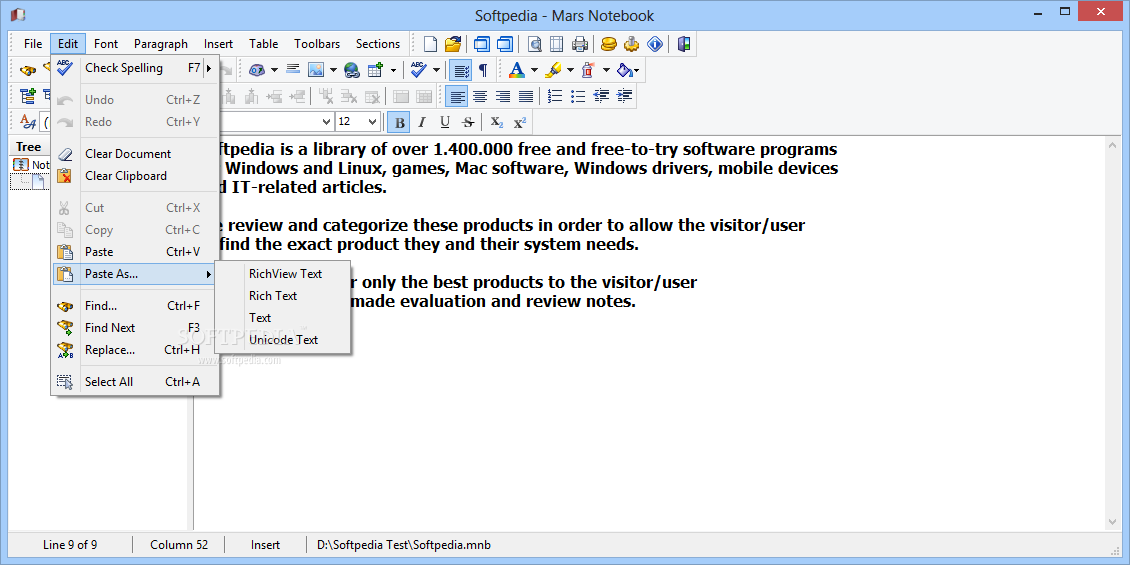Toggle Center alignment
Viewport: 1130px width, 565px height.
(480, 96)
